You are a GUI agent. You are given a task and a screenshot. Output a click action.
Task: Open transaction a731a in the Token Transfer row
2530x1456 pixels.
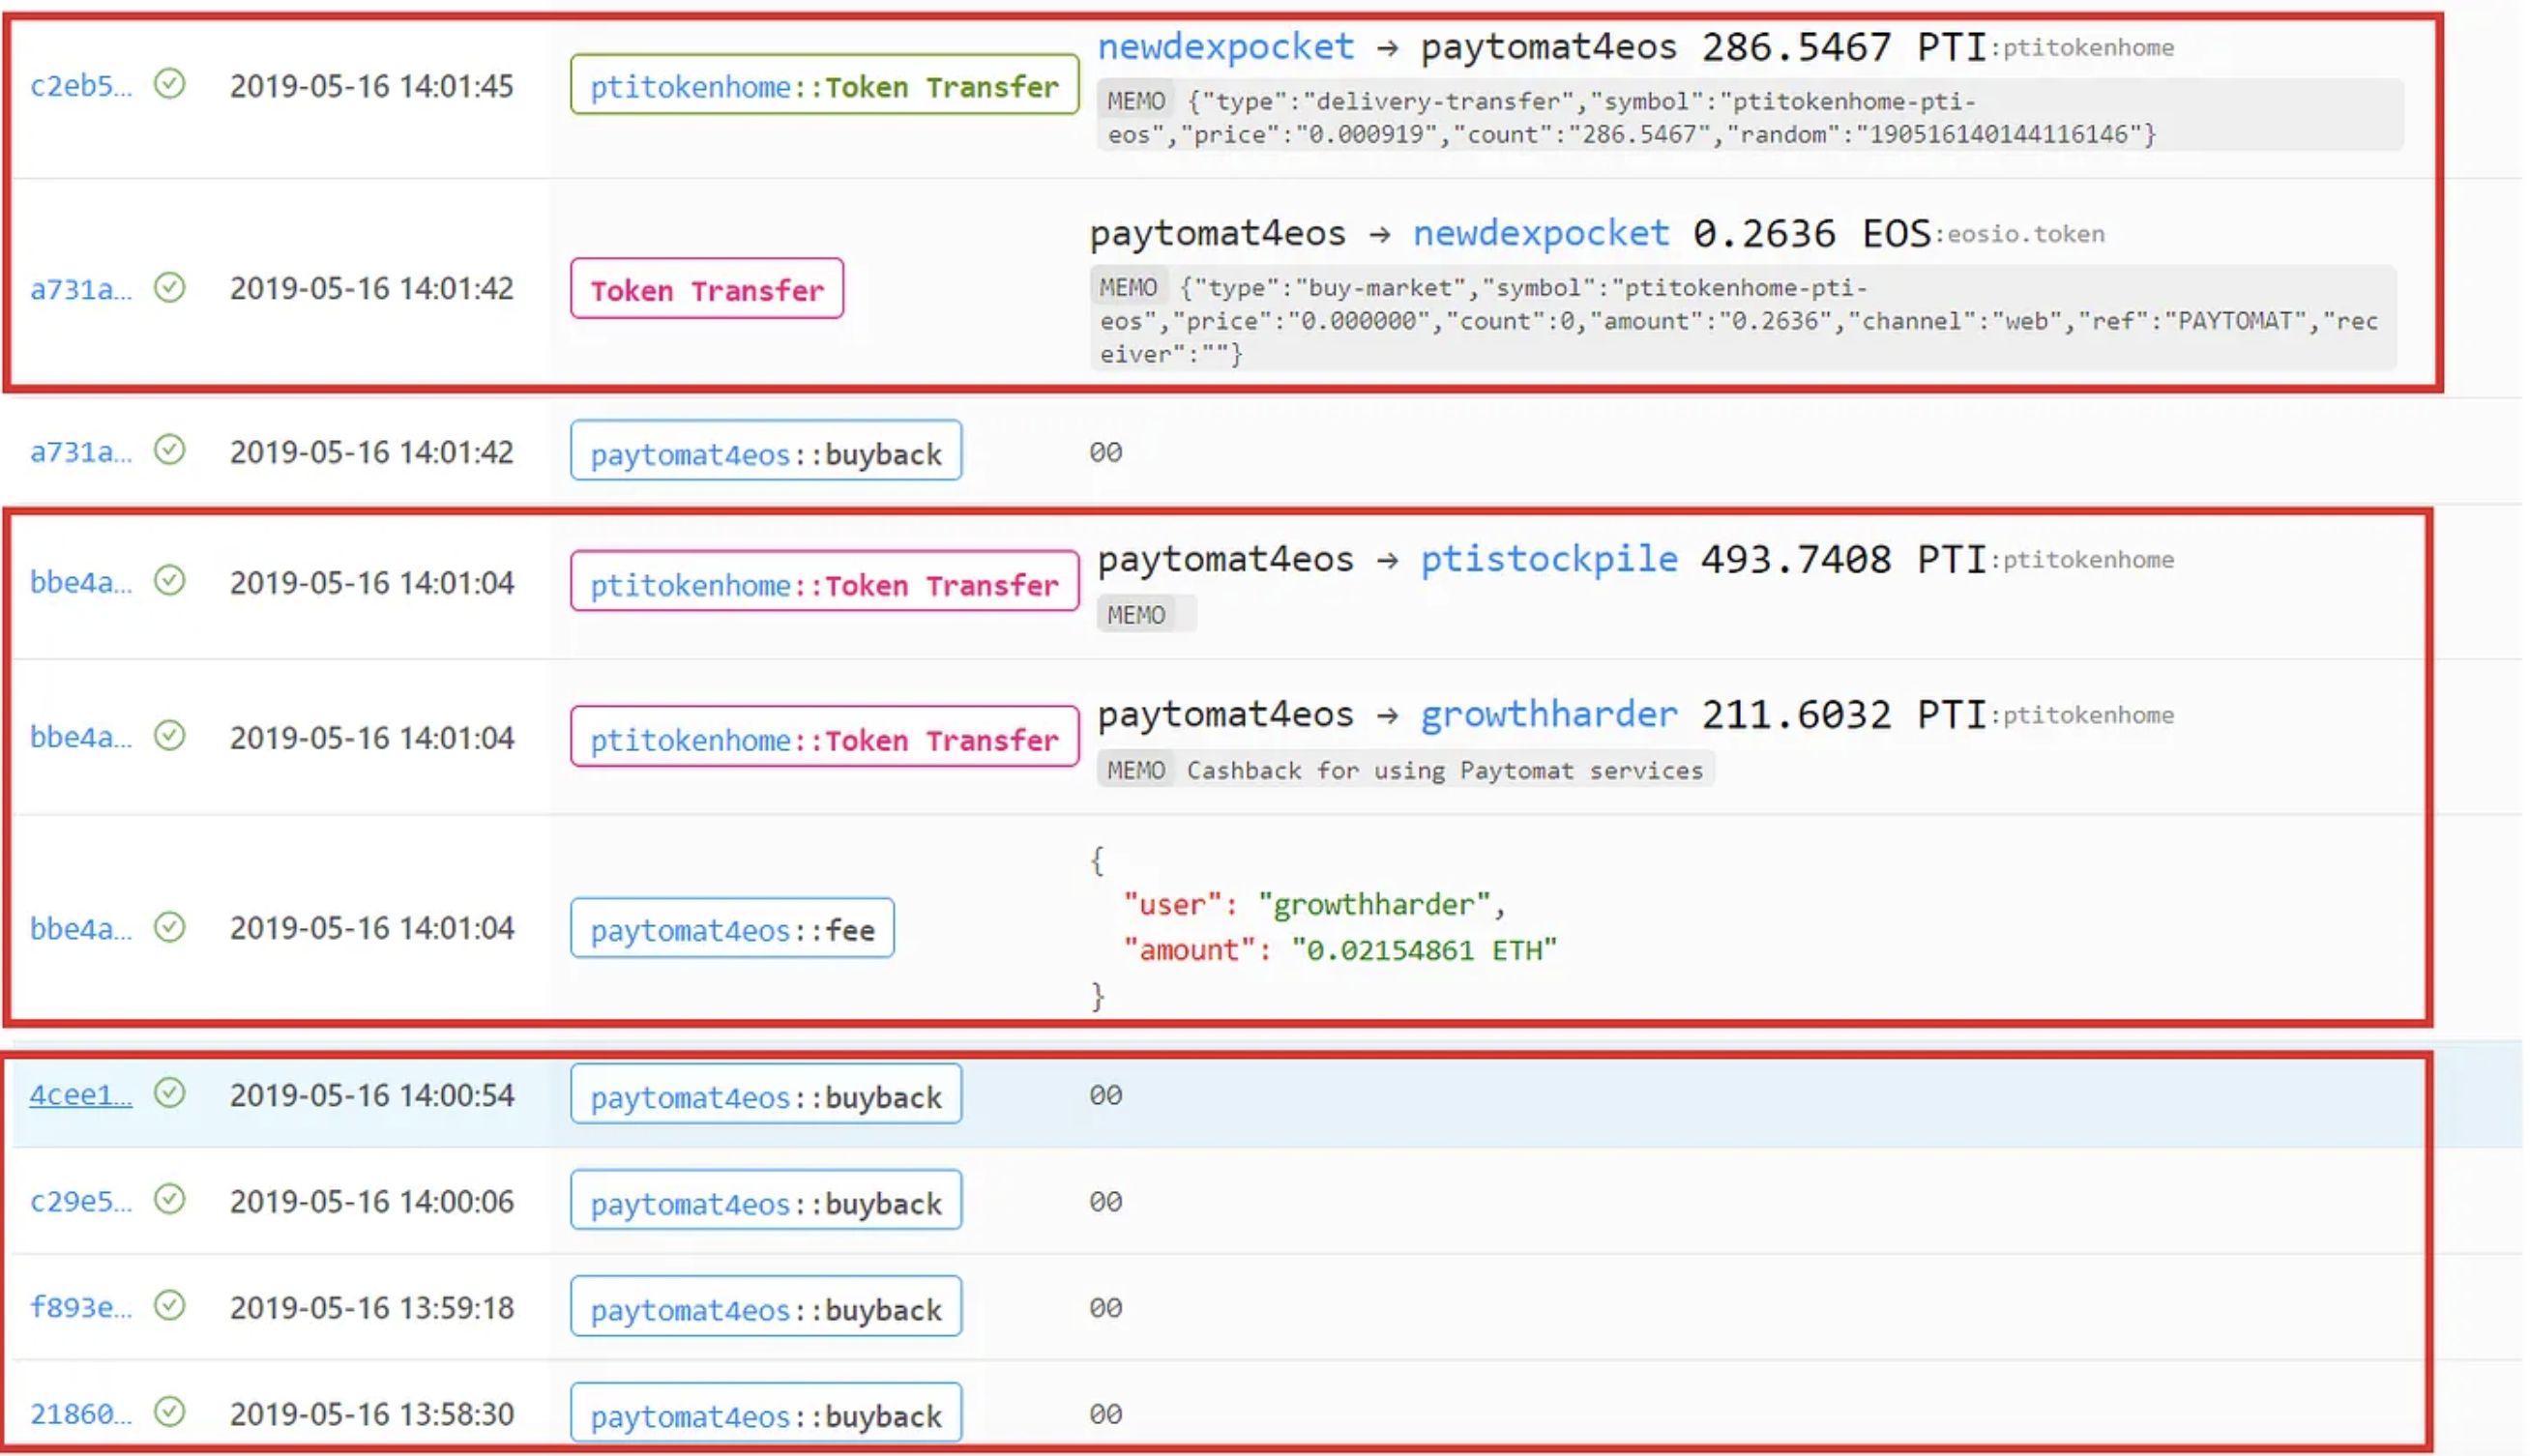point(80,289)
